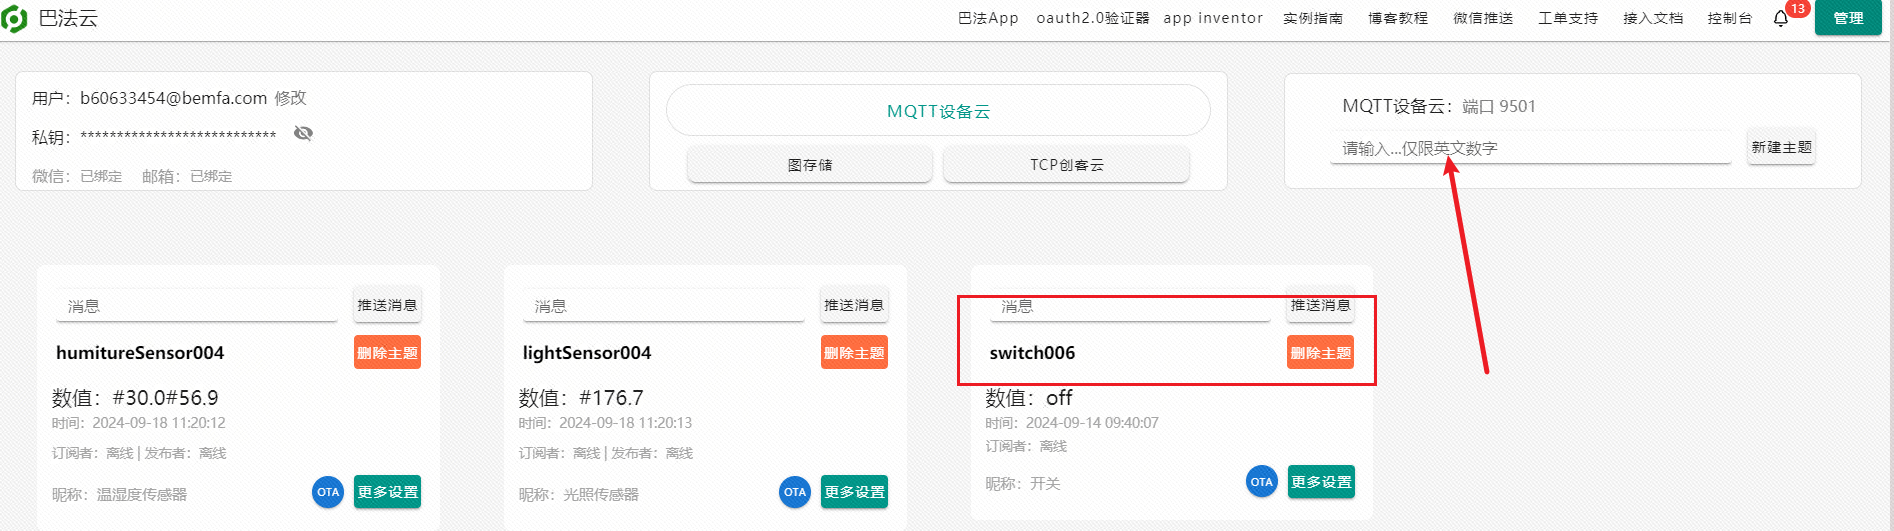The height and width of the screenshot is (531, 1894).
Task: Switch to 图存储 tab
Action: 810,164
